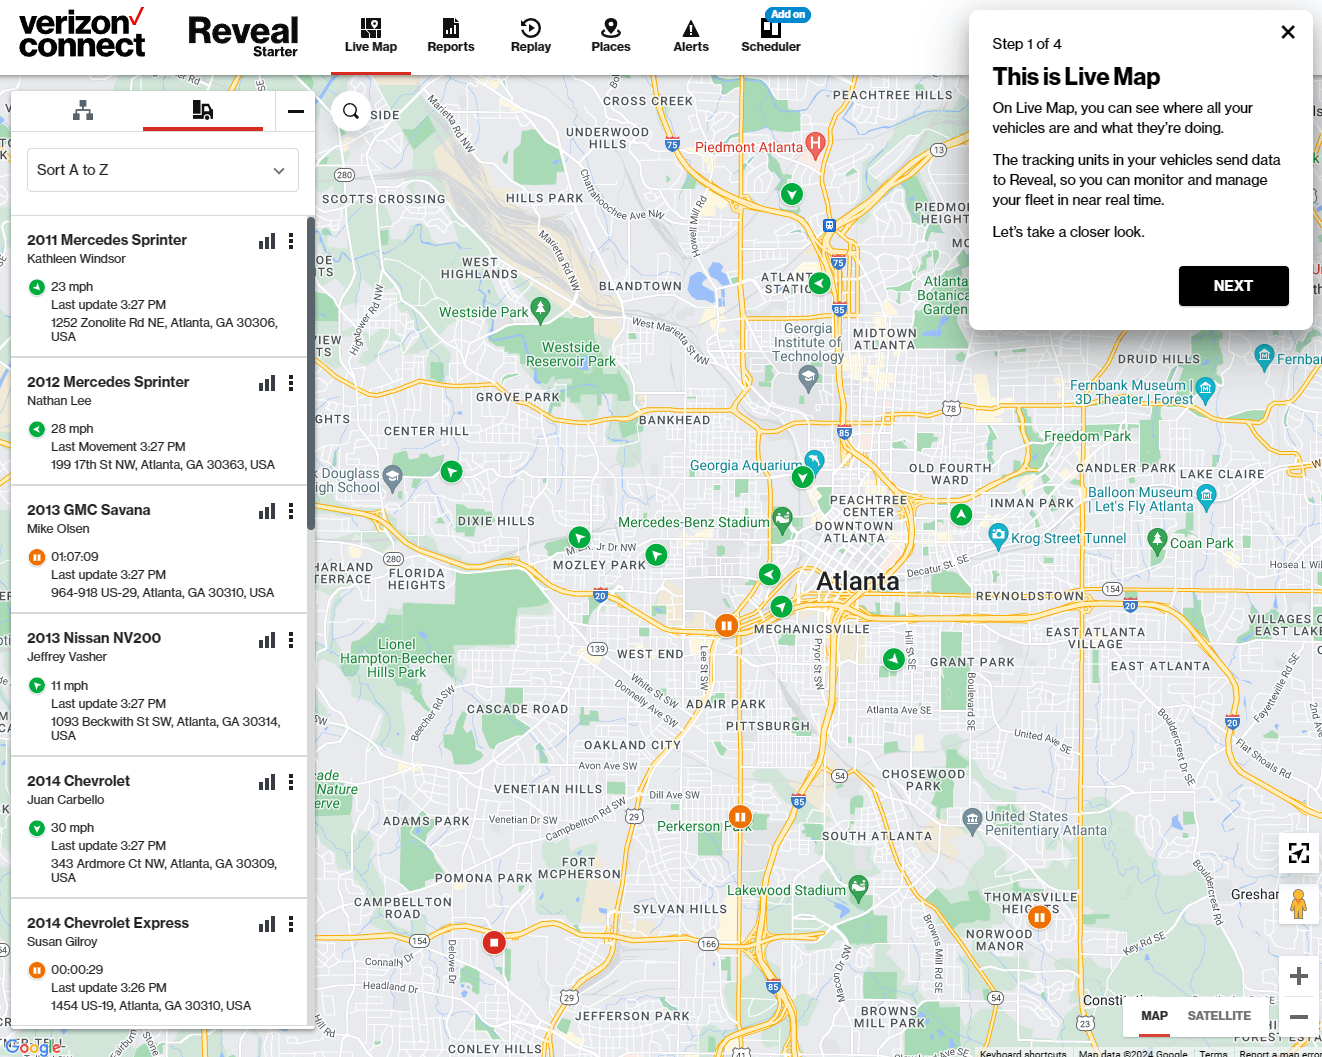Switch to the vehicles list tab
This screenshot has width=1322, height=1057.
click(203, 111)
